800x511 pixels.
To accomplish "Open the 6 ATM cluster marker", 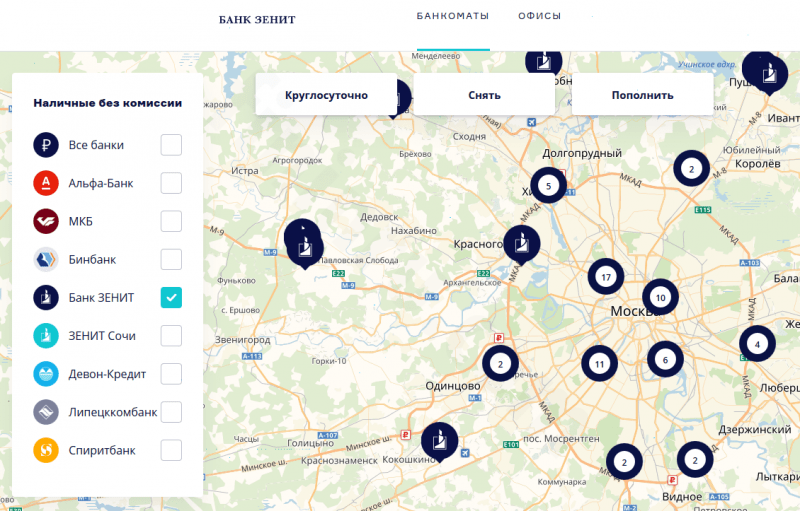I will click(665, 360).
